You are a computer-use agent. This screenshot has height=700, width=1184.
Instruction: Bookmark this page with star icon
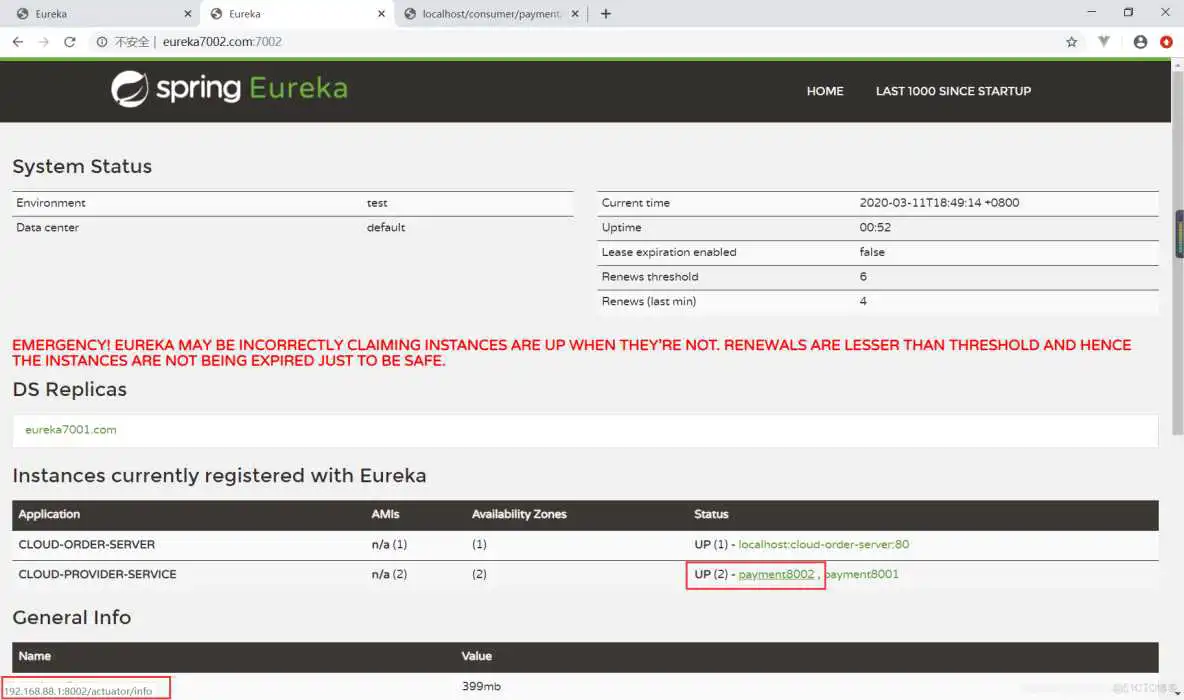click(1071, 42)
